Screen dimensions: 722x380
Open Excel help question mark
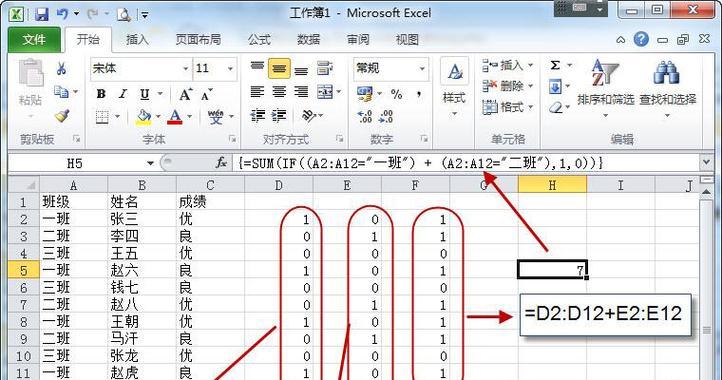tap(641, 39)
